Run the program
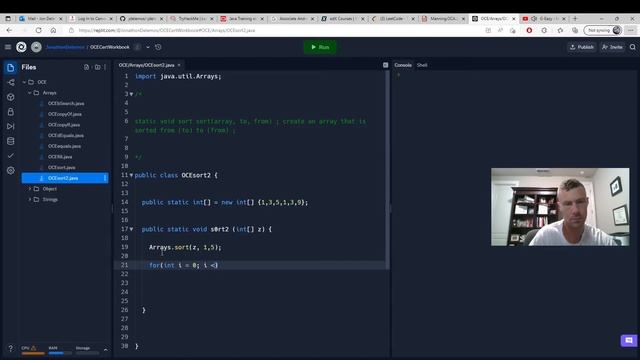This screenshot has width=640, height=360. pos(320,47)
